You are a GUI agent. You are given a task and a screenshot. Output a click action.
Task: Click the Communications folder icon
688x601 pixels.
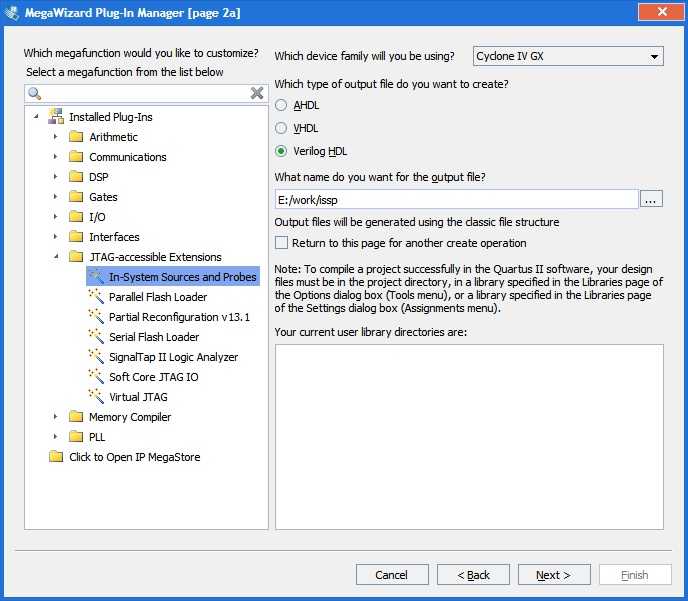[x=76, y=157]
